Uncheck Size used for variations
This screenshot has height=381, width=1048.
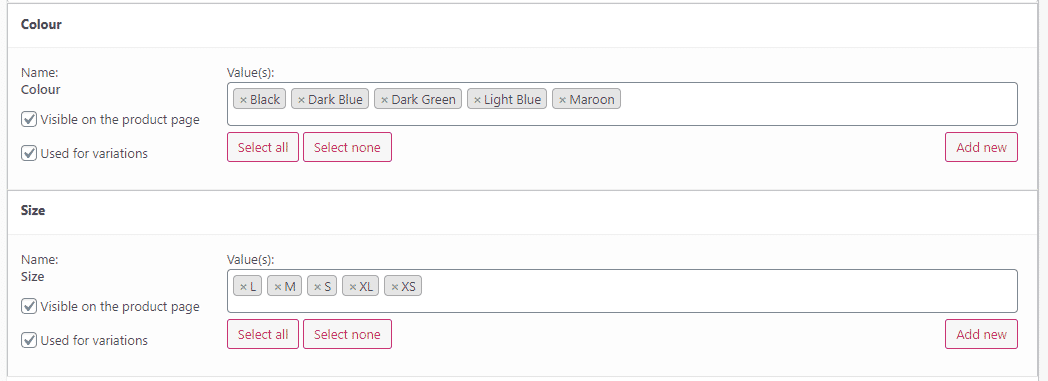click(x=29, y=340)
